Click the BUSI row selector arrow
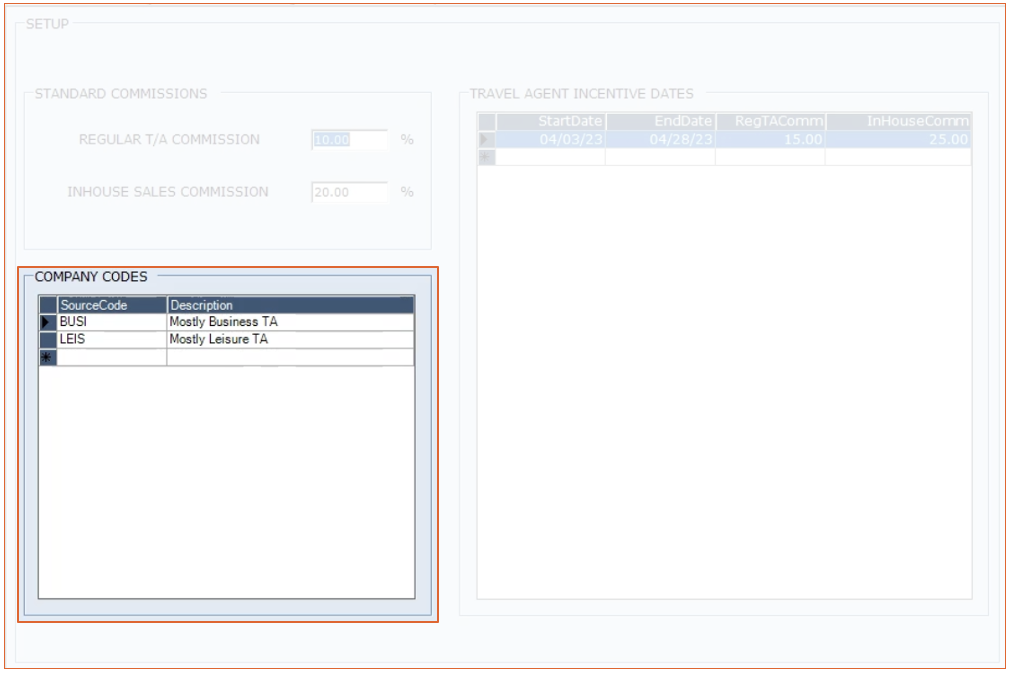 coord(47,322)
